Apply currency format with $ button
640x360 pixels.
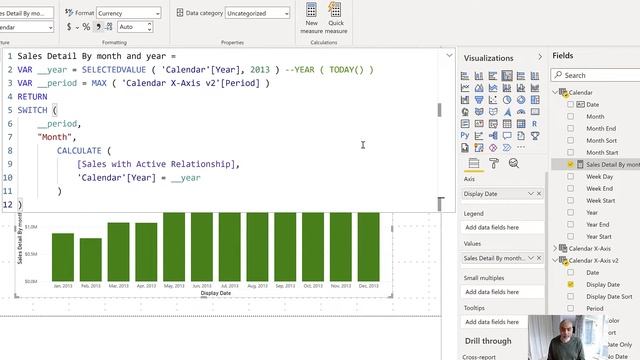69,27
